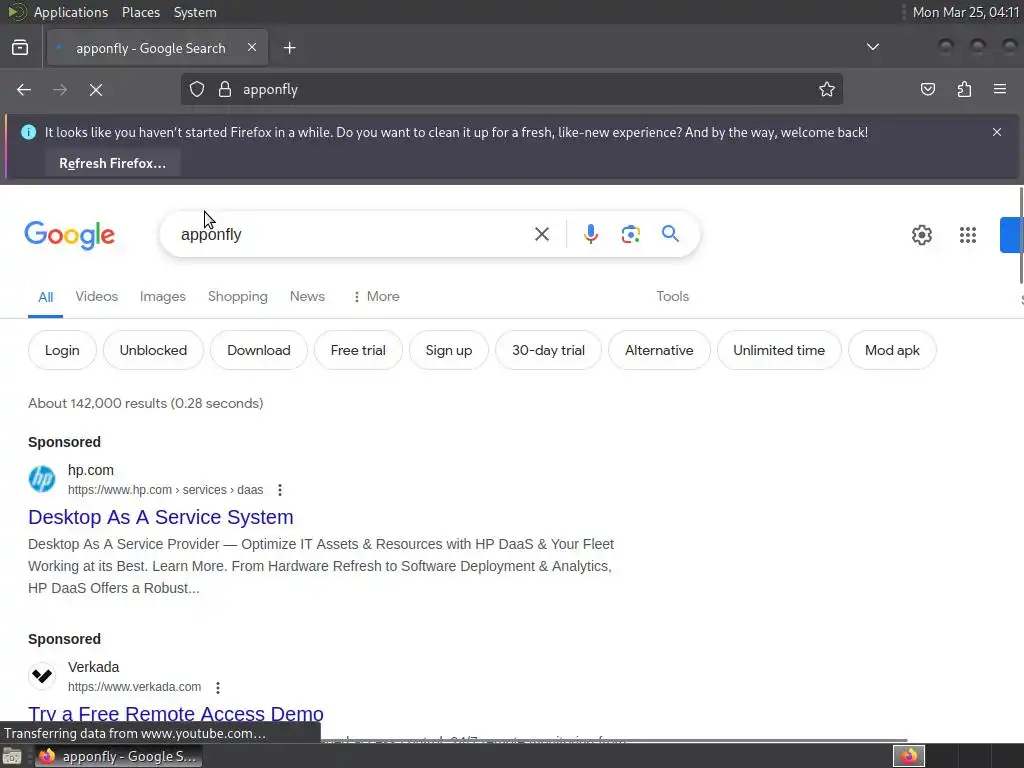Click the hp.com services daas URL
Screen dimensions: 1024x768
[x=165, y=490]
